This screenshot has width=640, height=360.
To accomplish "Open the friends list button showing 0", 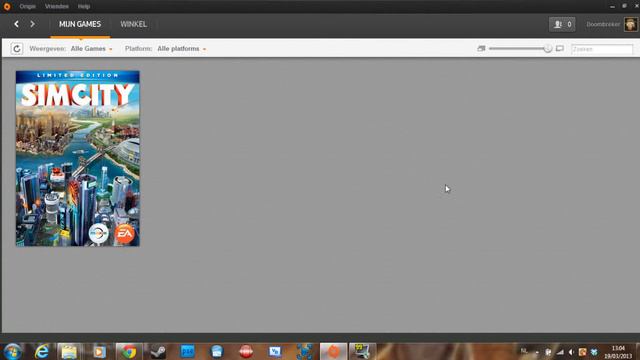I will (562, 24).
